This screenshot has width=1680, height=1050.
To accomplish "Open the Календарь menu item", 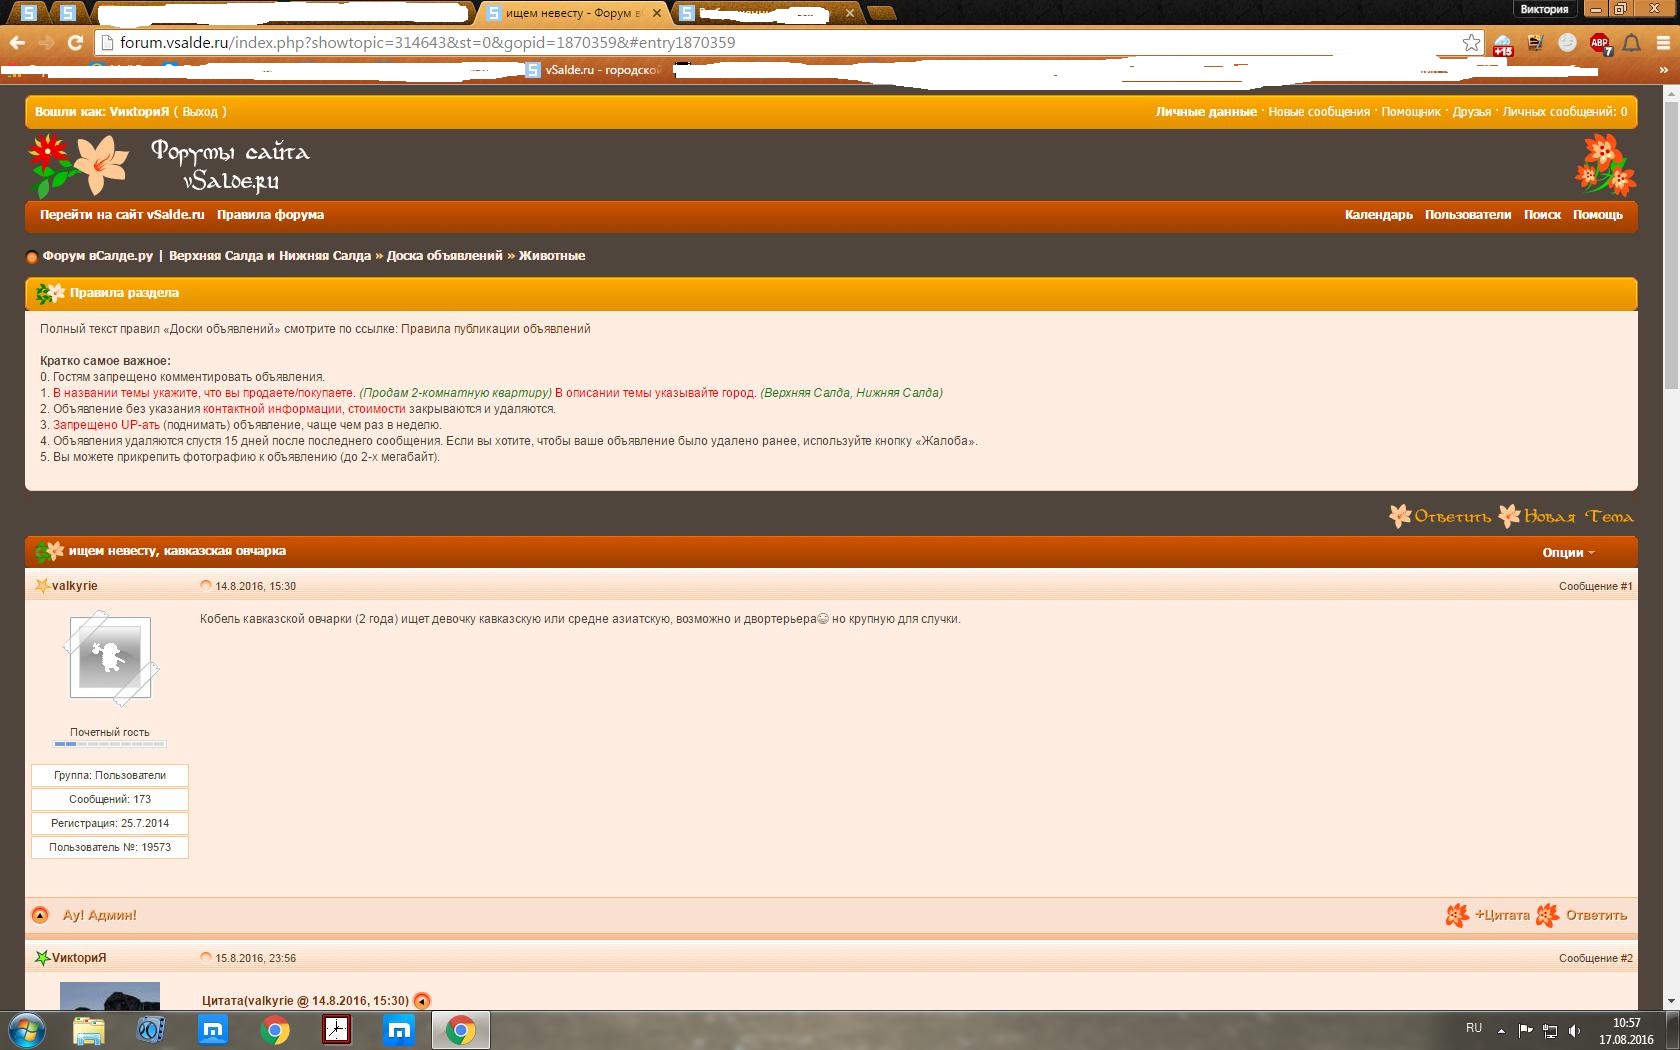I will click(x=1378, y=215).
